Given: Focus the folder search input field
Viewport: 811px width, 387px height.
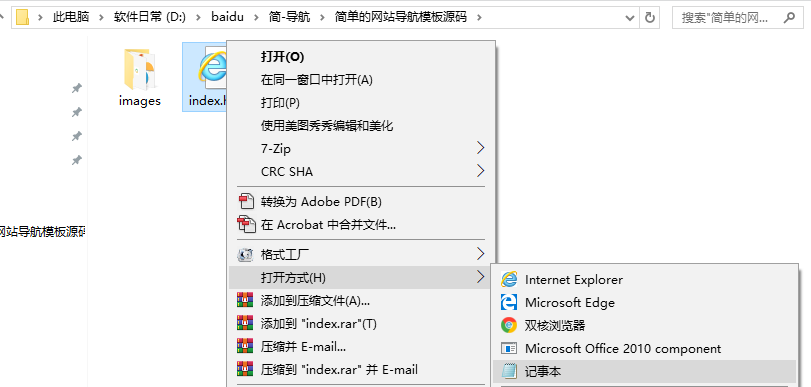Looking at the screenshot, I should (x=728, y=18).
